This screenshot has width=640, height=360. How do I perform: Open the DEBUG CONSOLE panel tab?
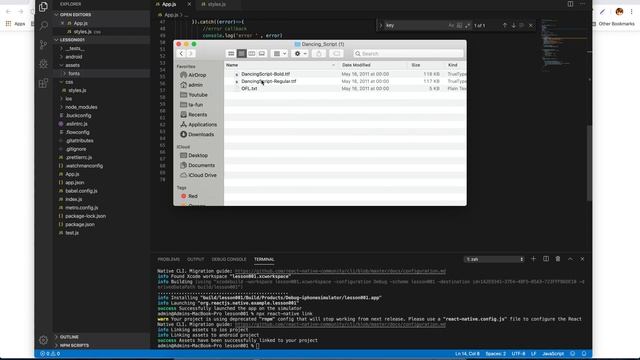[x=229, y=259]
